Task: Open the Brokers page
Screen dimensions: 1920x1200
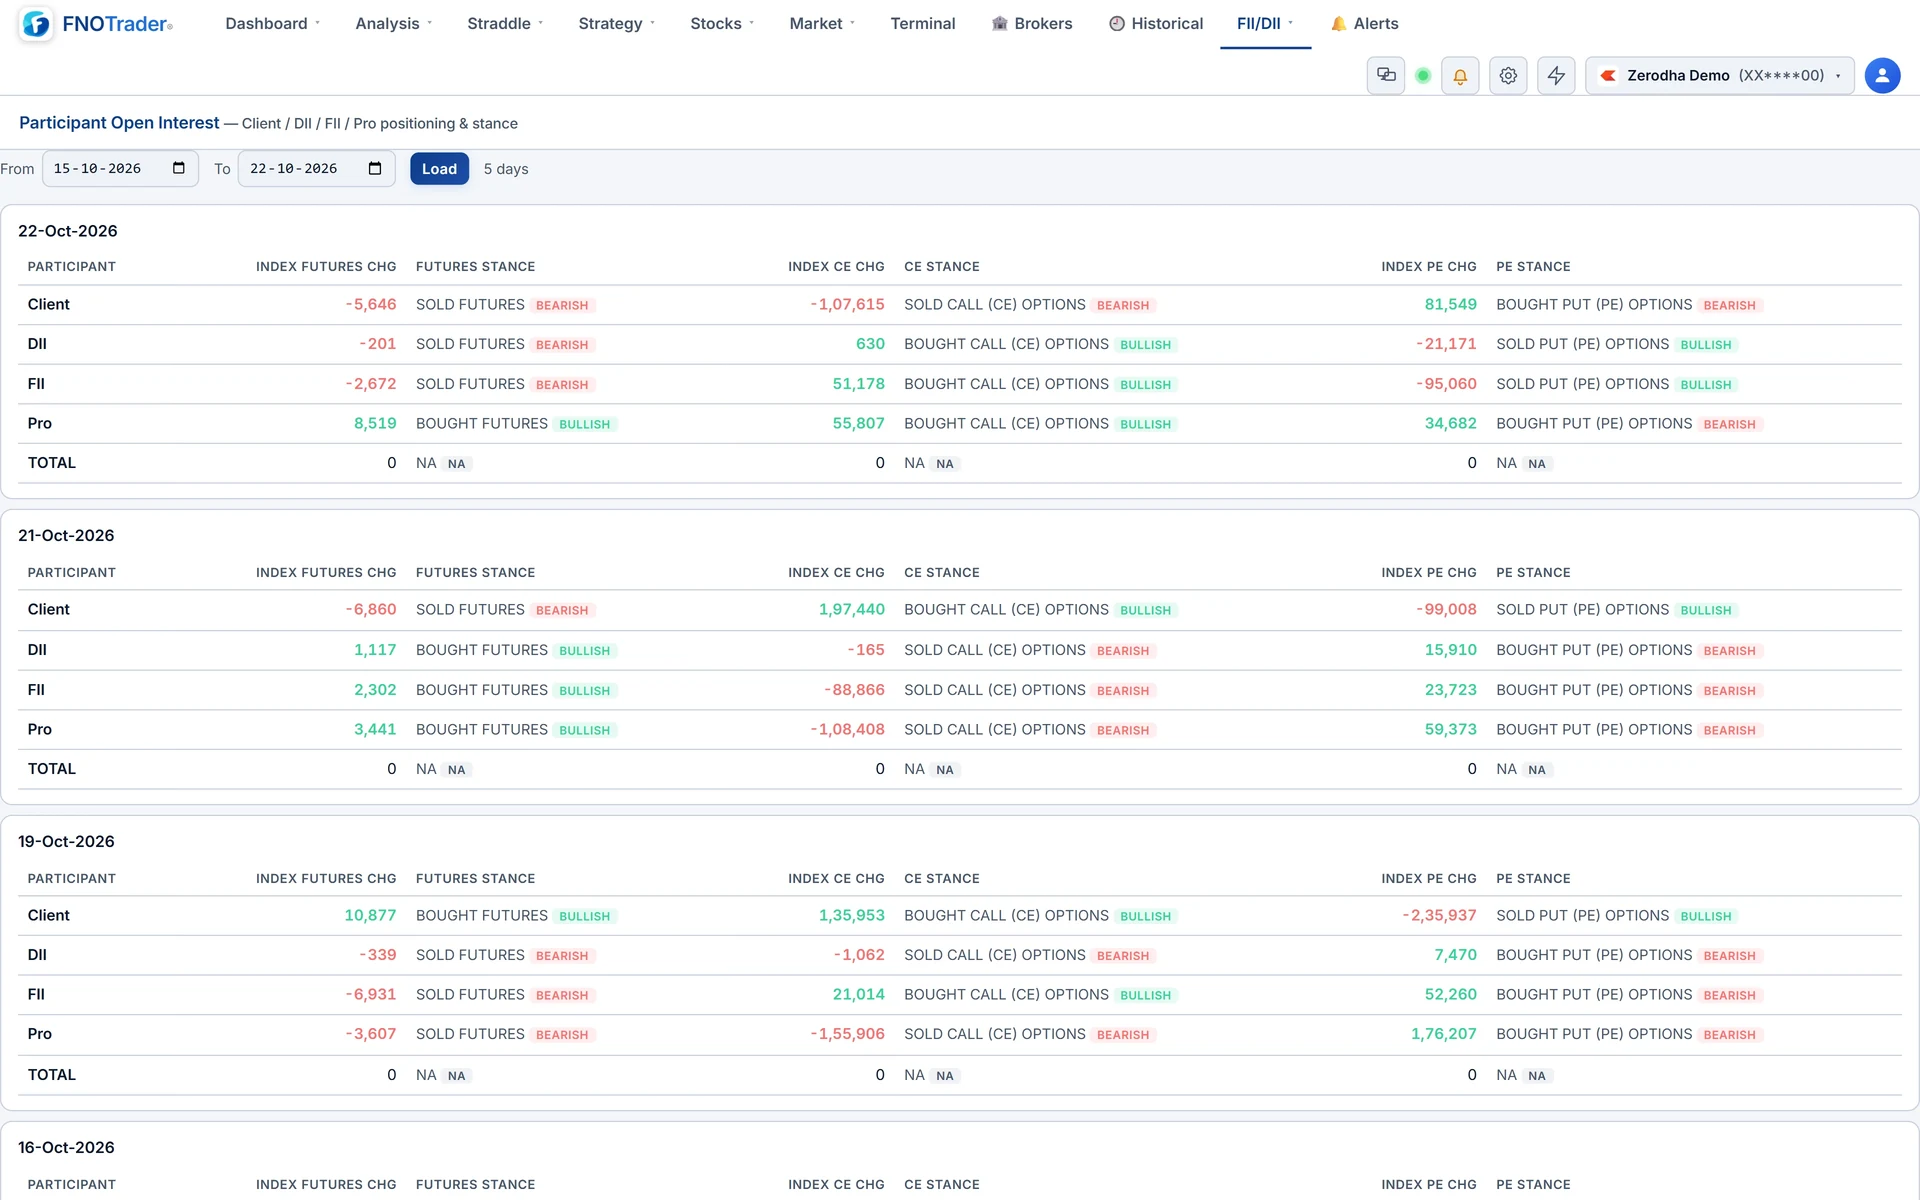Action: [x=1031, y=23]
